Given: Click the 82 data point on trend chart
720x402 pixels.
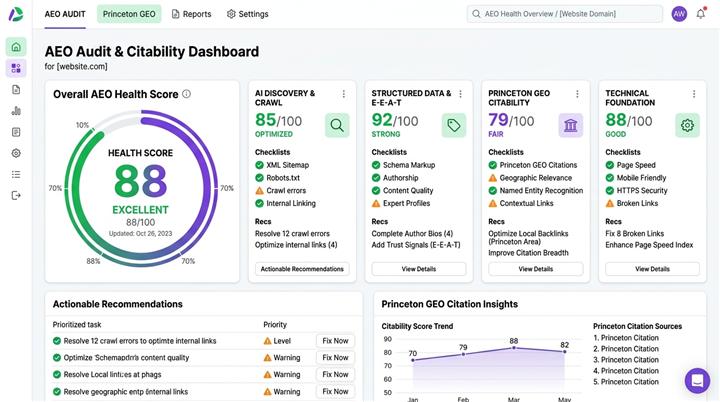Looking at the screenshot, I should 564,351.
